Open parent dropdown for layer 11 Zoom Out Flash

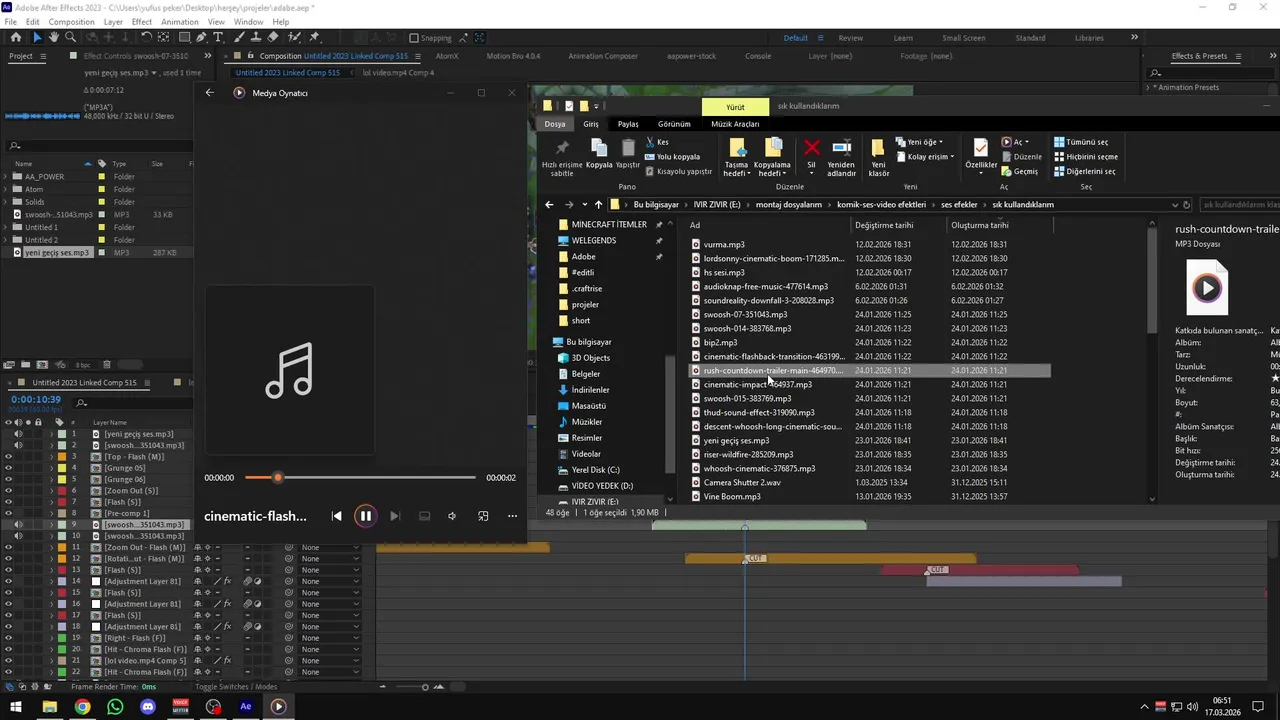click(330, 547)
